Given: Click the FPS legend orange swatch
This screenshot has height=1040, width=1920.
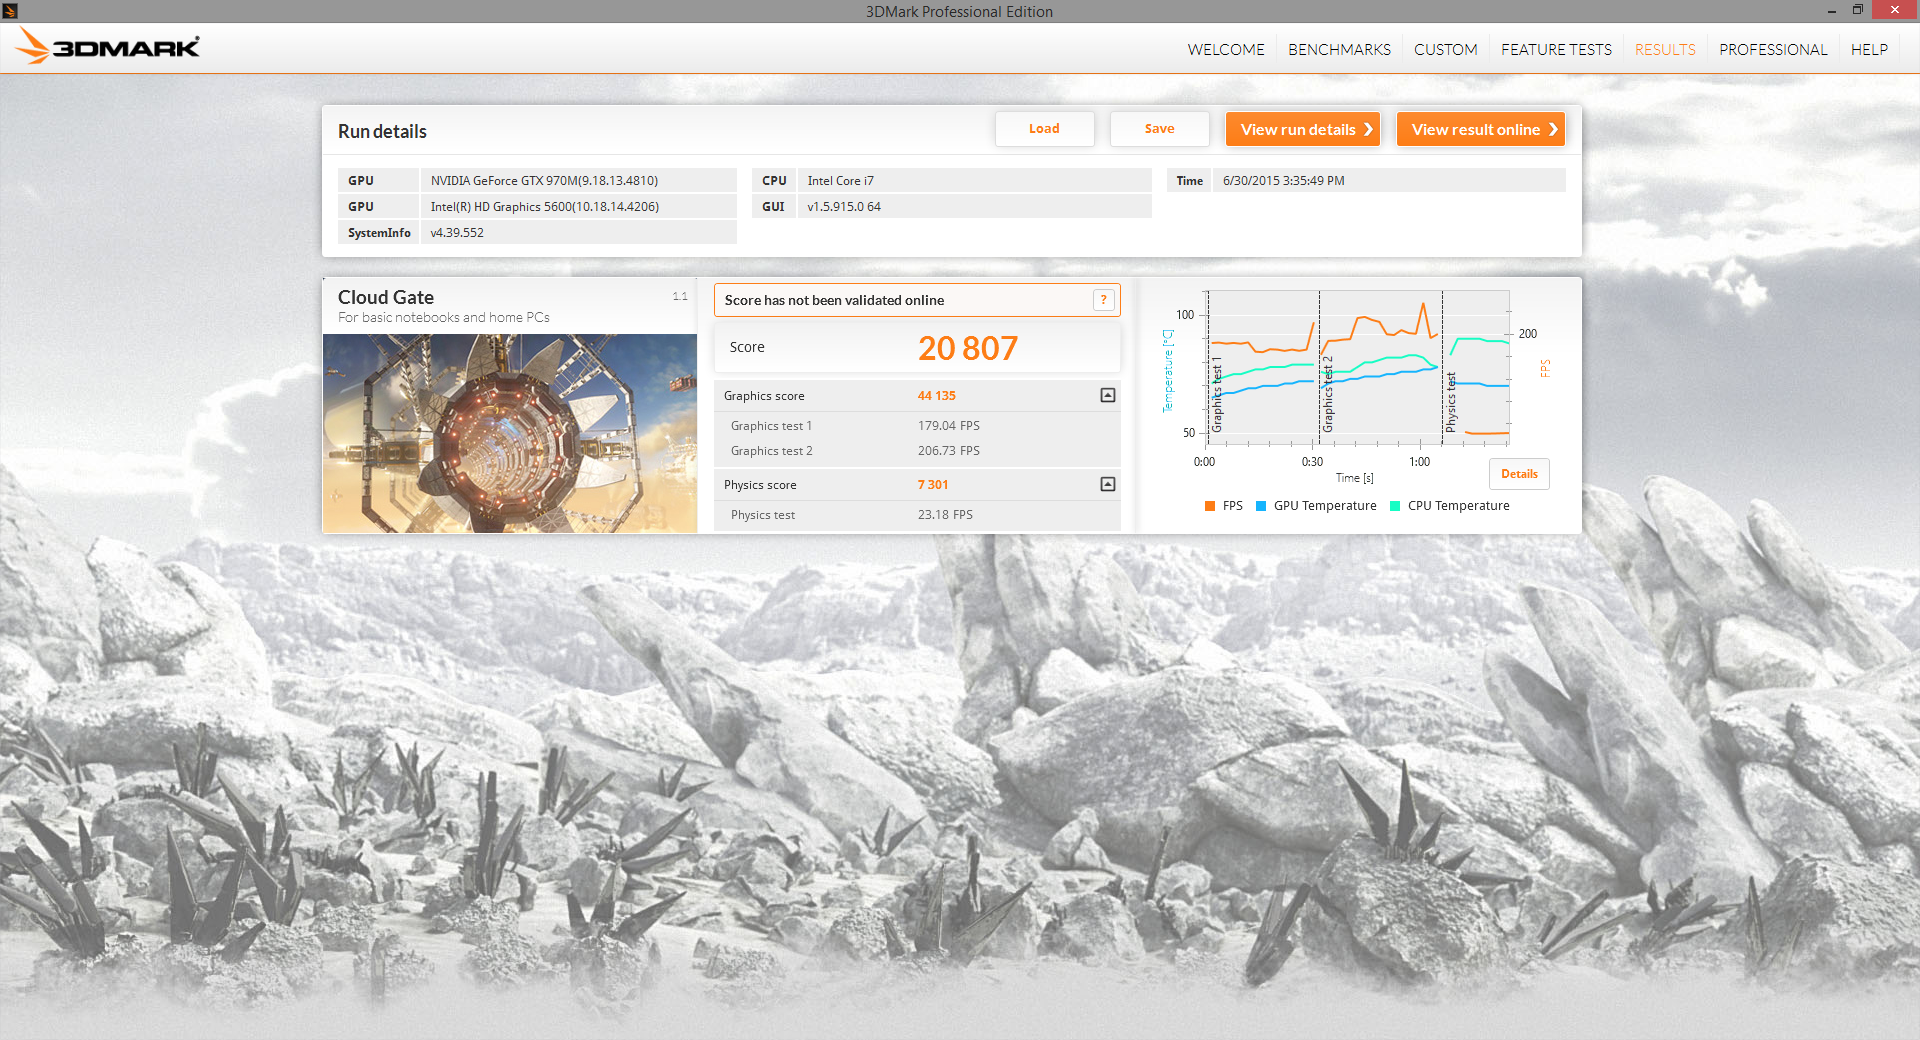Looking at the screenshot, I should click(x=1211, y=506).
